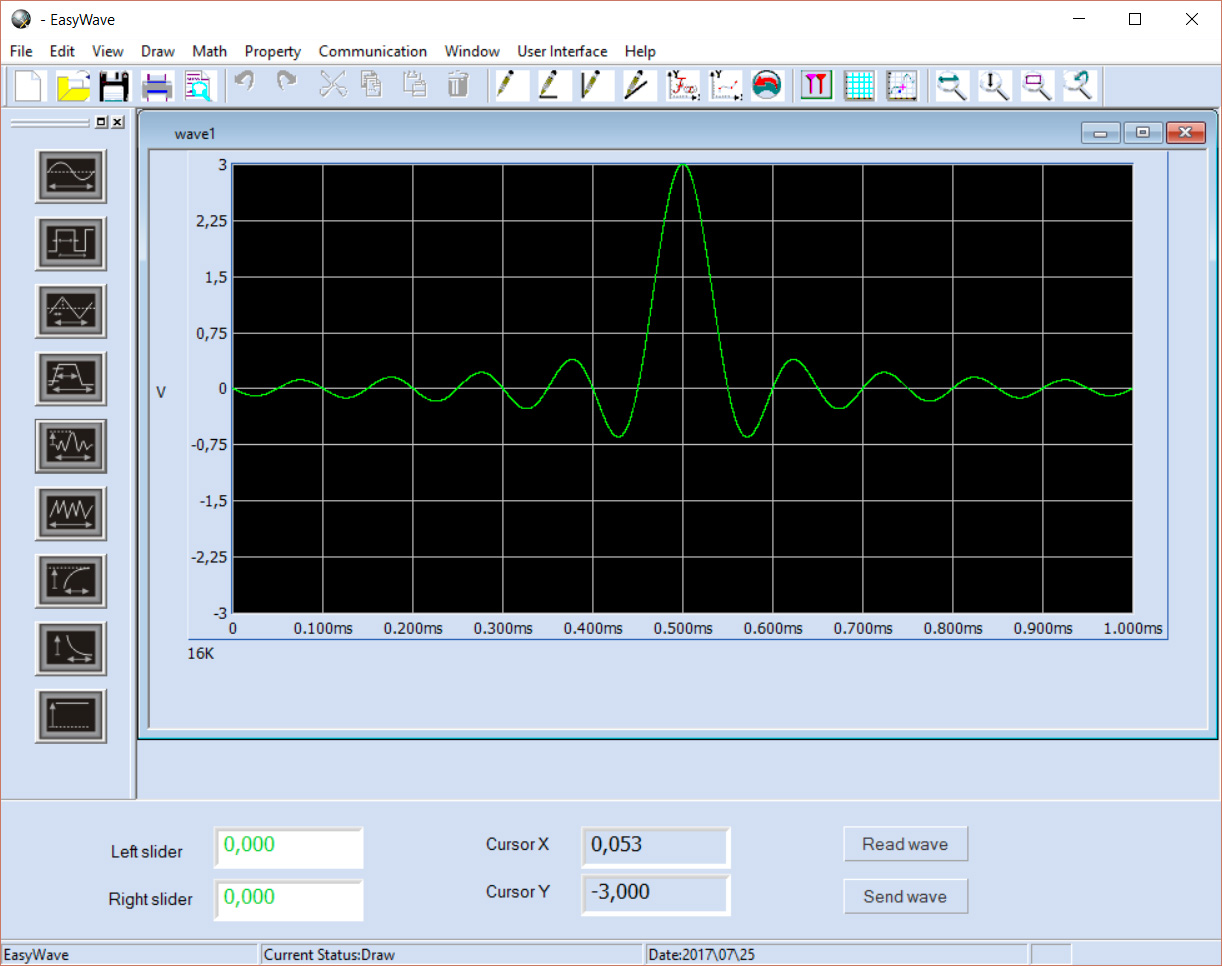This screenshot has width=1222, height=966.
Task: Open the Edit menu
Action: click(x=62, y=51)
